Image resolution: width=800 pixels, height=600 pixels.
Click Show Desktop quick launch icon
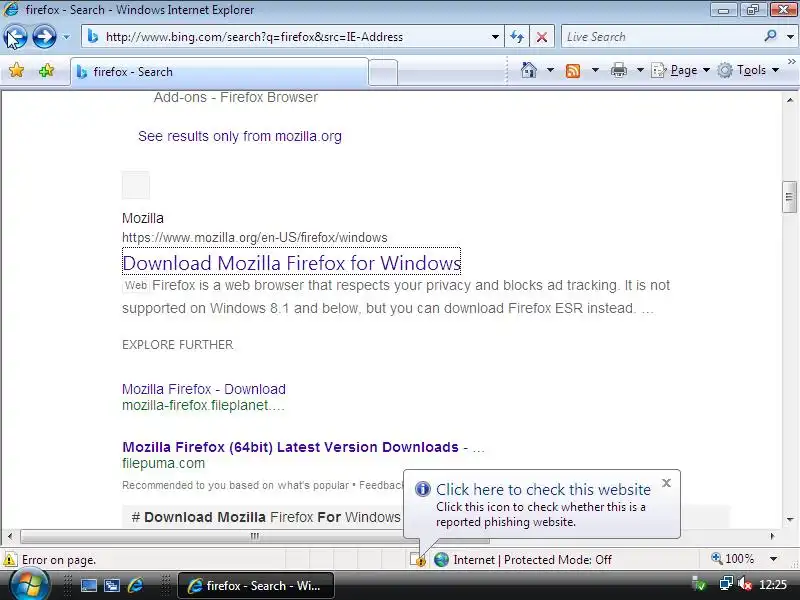[x=89, y=586]
